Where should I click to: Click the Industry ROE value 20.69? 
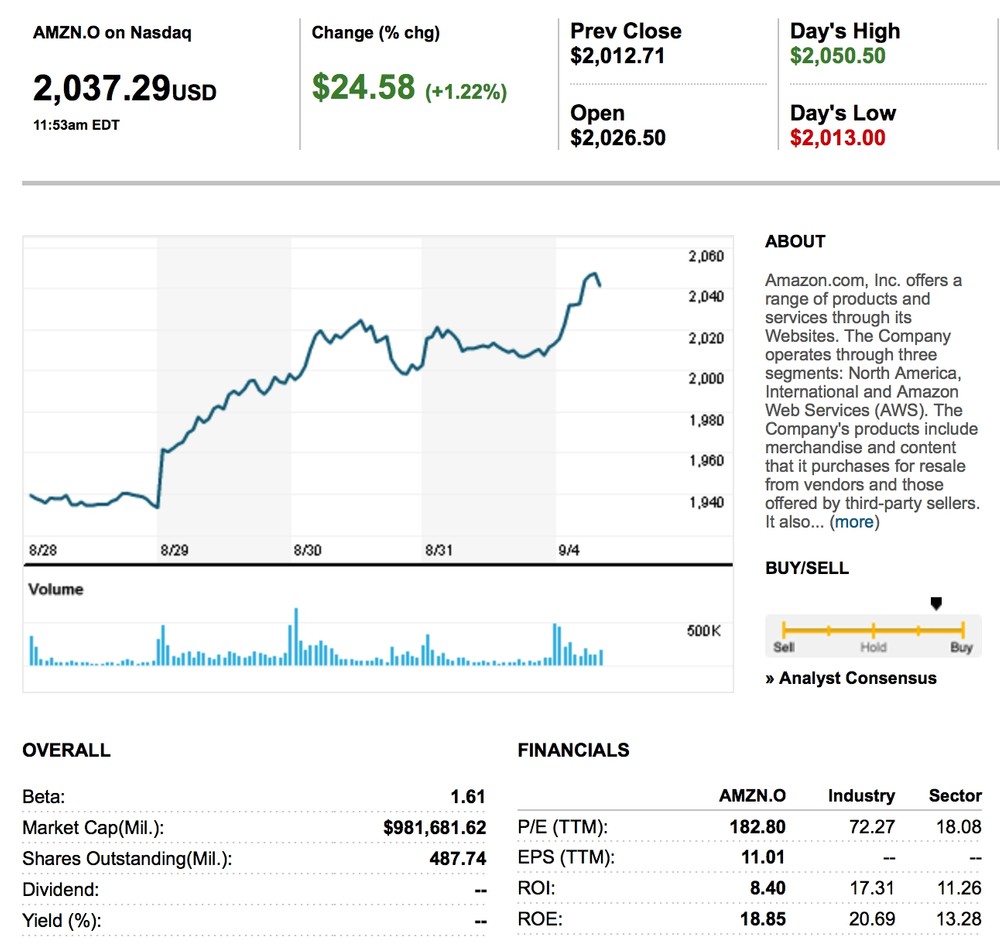(872, 920)
